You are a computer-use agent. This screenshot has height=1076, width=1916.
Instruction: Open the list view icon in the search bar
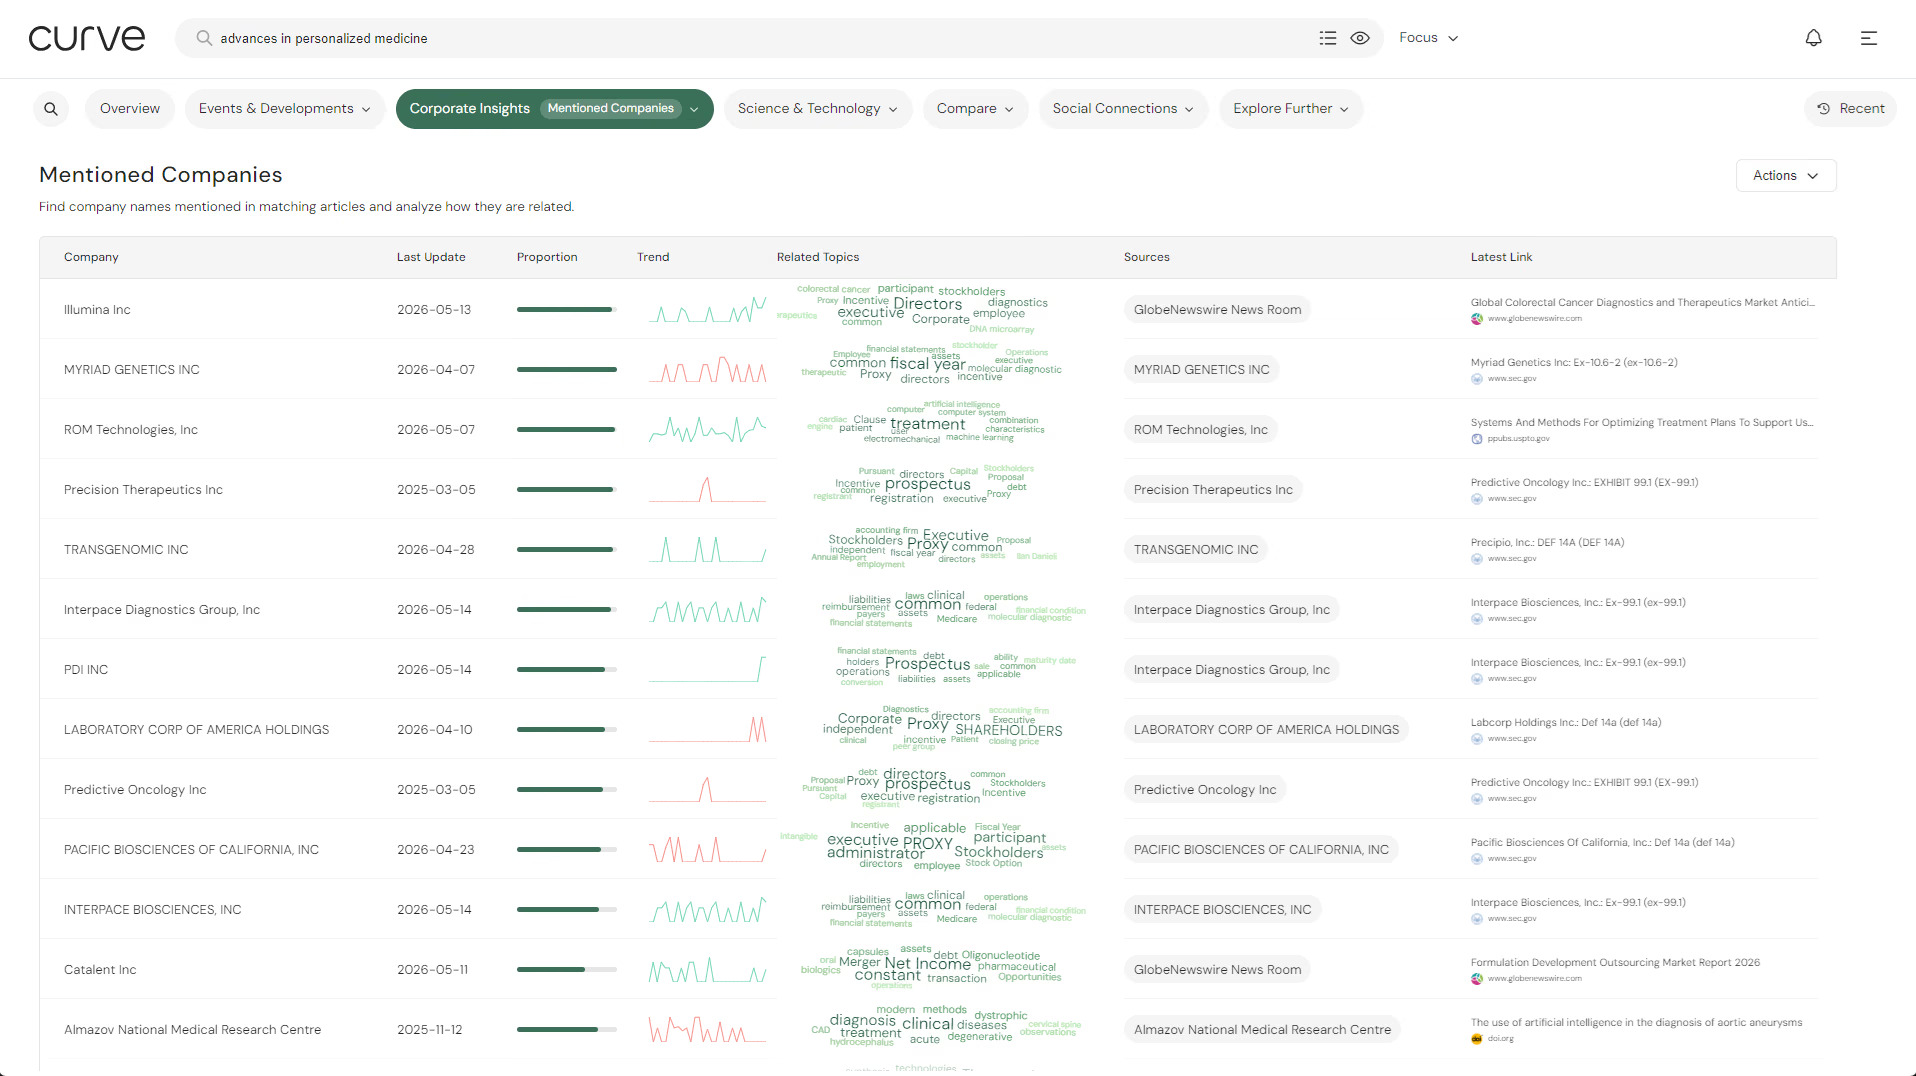click(1328, 38)
